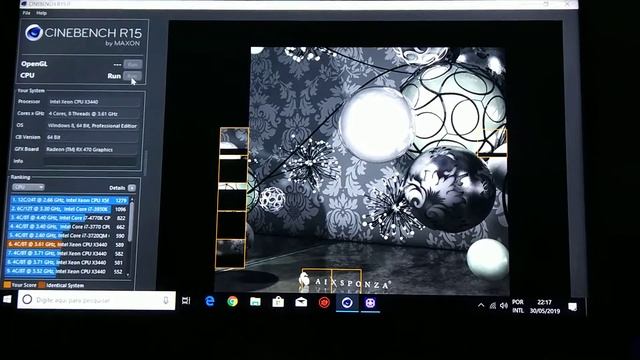Select ranking row 9 scoring 552
This screenshot has height=360, width=640.
pyautogui.click(x=64, y=271)
